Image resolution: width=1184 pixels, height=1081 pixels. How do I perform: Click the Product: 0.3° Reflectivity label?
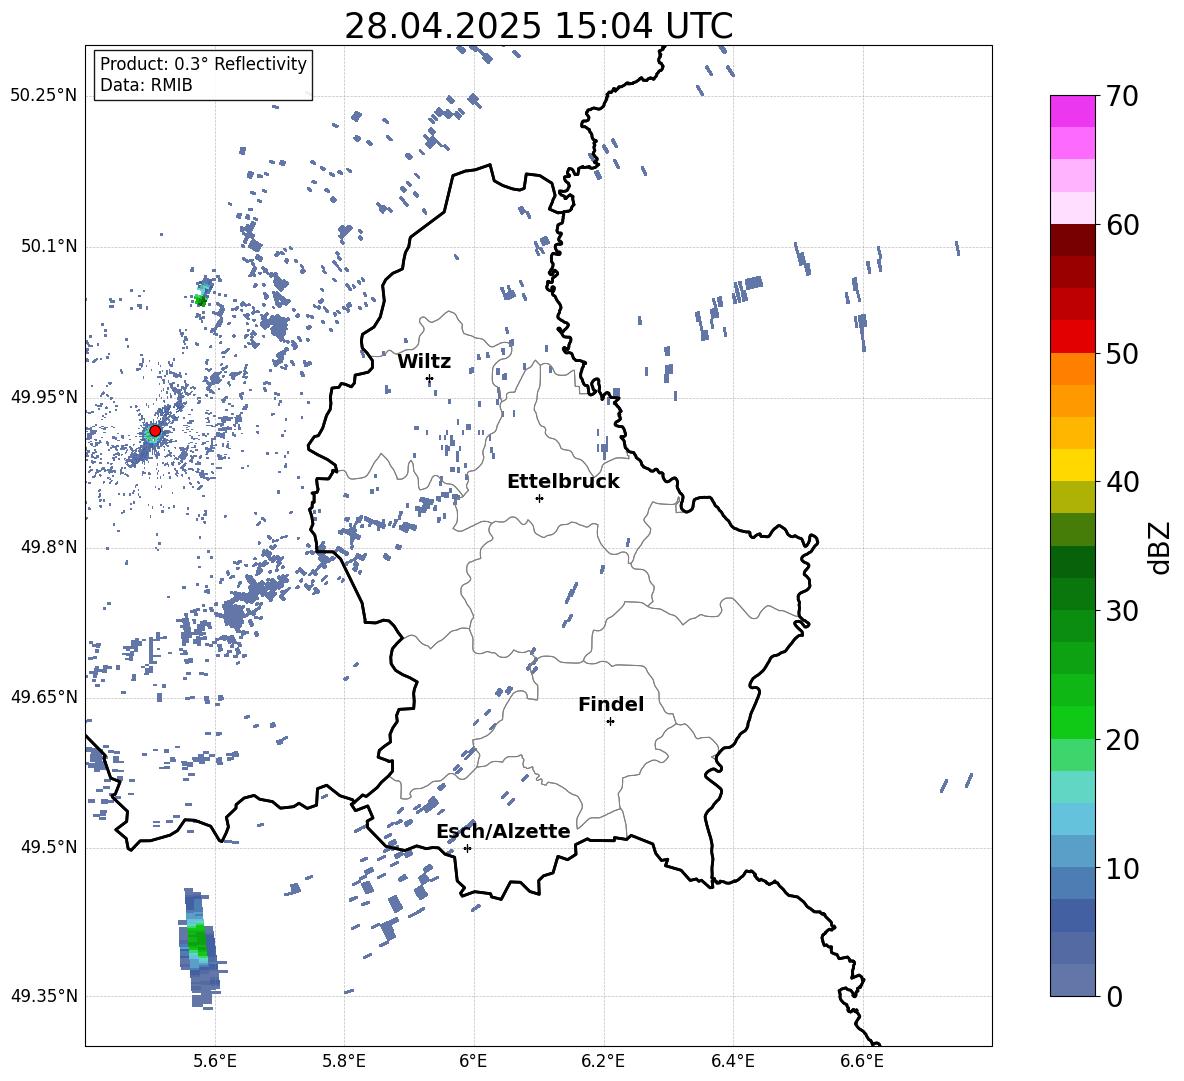(203, 63)
